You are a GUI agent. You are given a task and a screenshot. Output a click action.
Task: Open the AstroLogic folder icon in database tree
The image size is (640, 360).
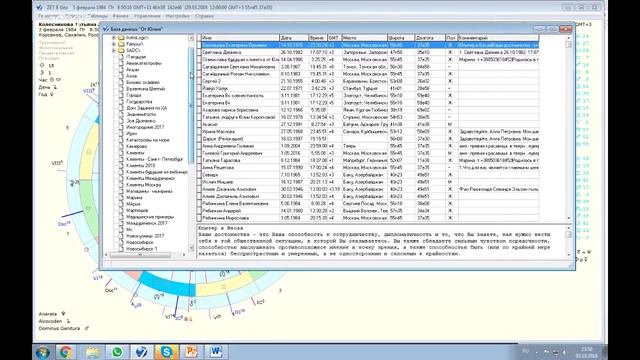(x=121, y=38)
